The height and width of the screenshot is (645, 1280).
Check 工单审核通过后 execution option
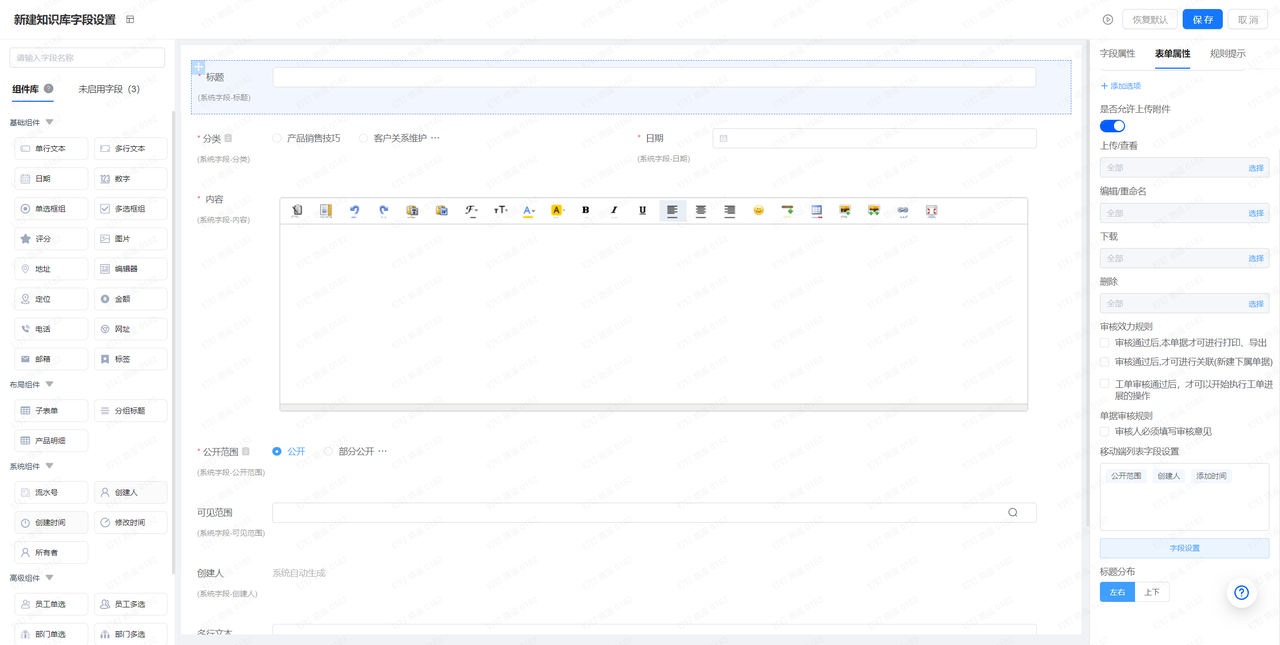1105,384
